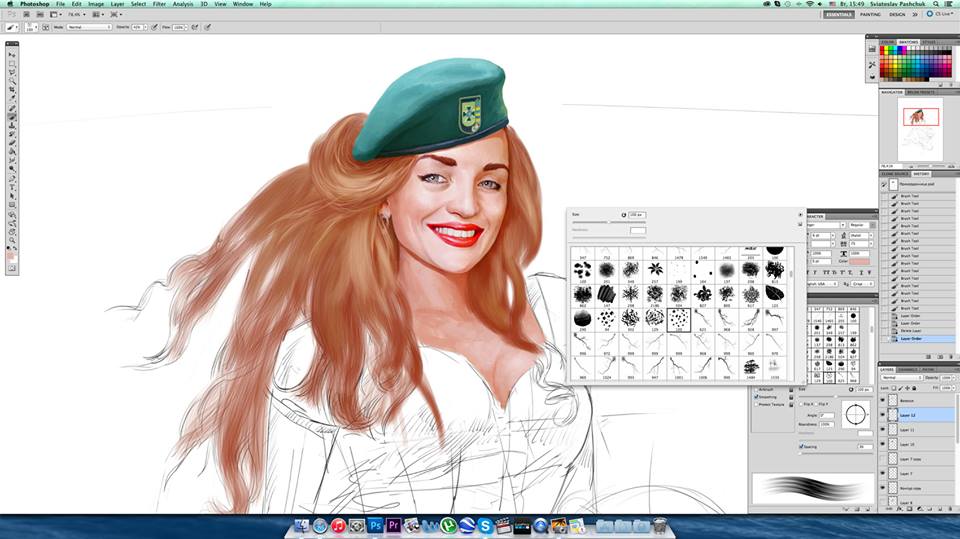The image size is (960, 539).
Task: Open the Filter menu
Action: pos(159,4)
